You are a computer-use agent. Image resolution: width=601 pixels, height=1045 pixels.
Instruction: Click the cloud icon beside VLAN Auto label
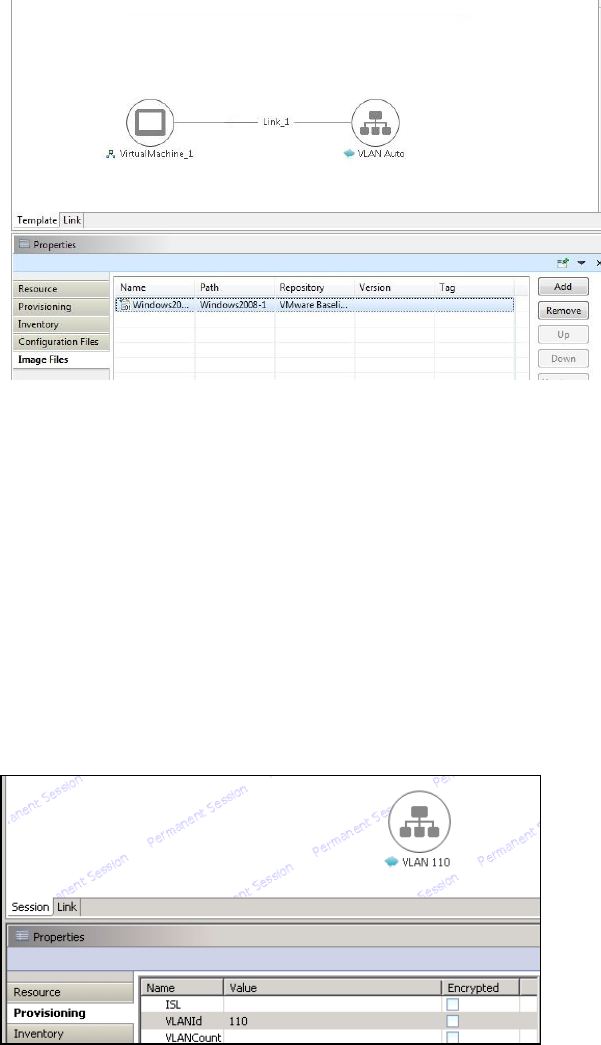[x=348, y=153]
